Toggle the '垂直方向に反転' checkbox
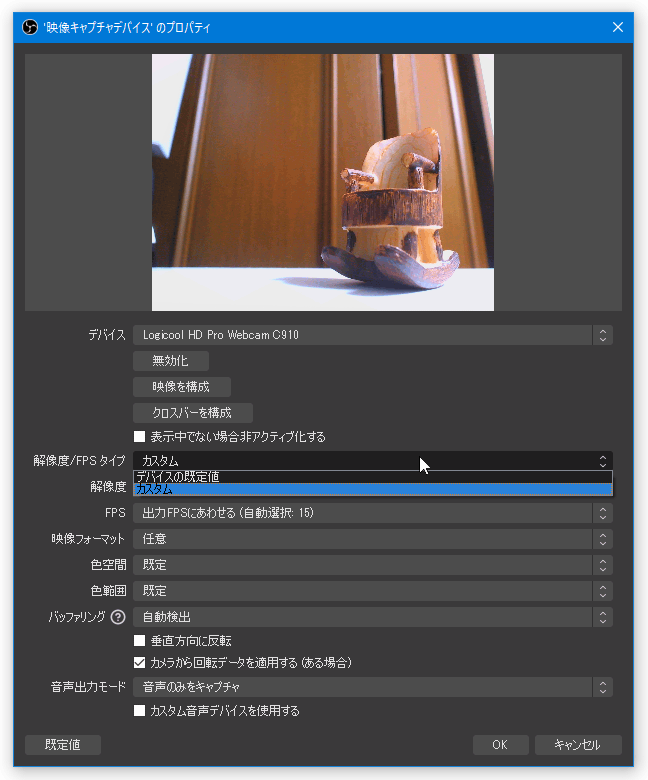Viewport: 648px width, 780px height. 140,640
